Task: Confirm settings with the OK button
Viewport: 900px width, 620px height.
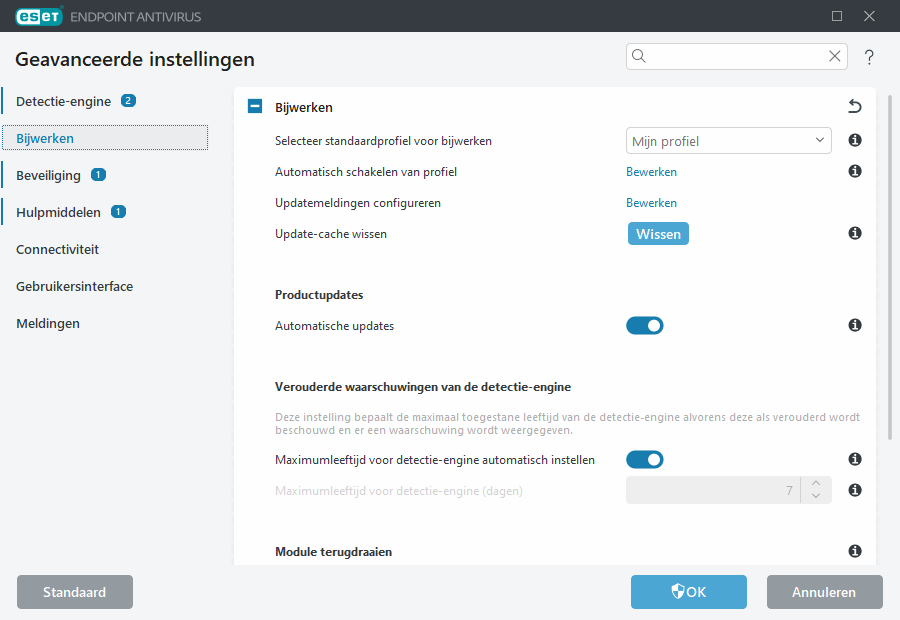Action: click(x=688, y=592)
